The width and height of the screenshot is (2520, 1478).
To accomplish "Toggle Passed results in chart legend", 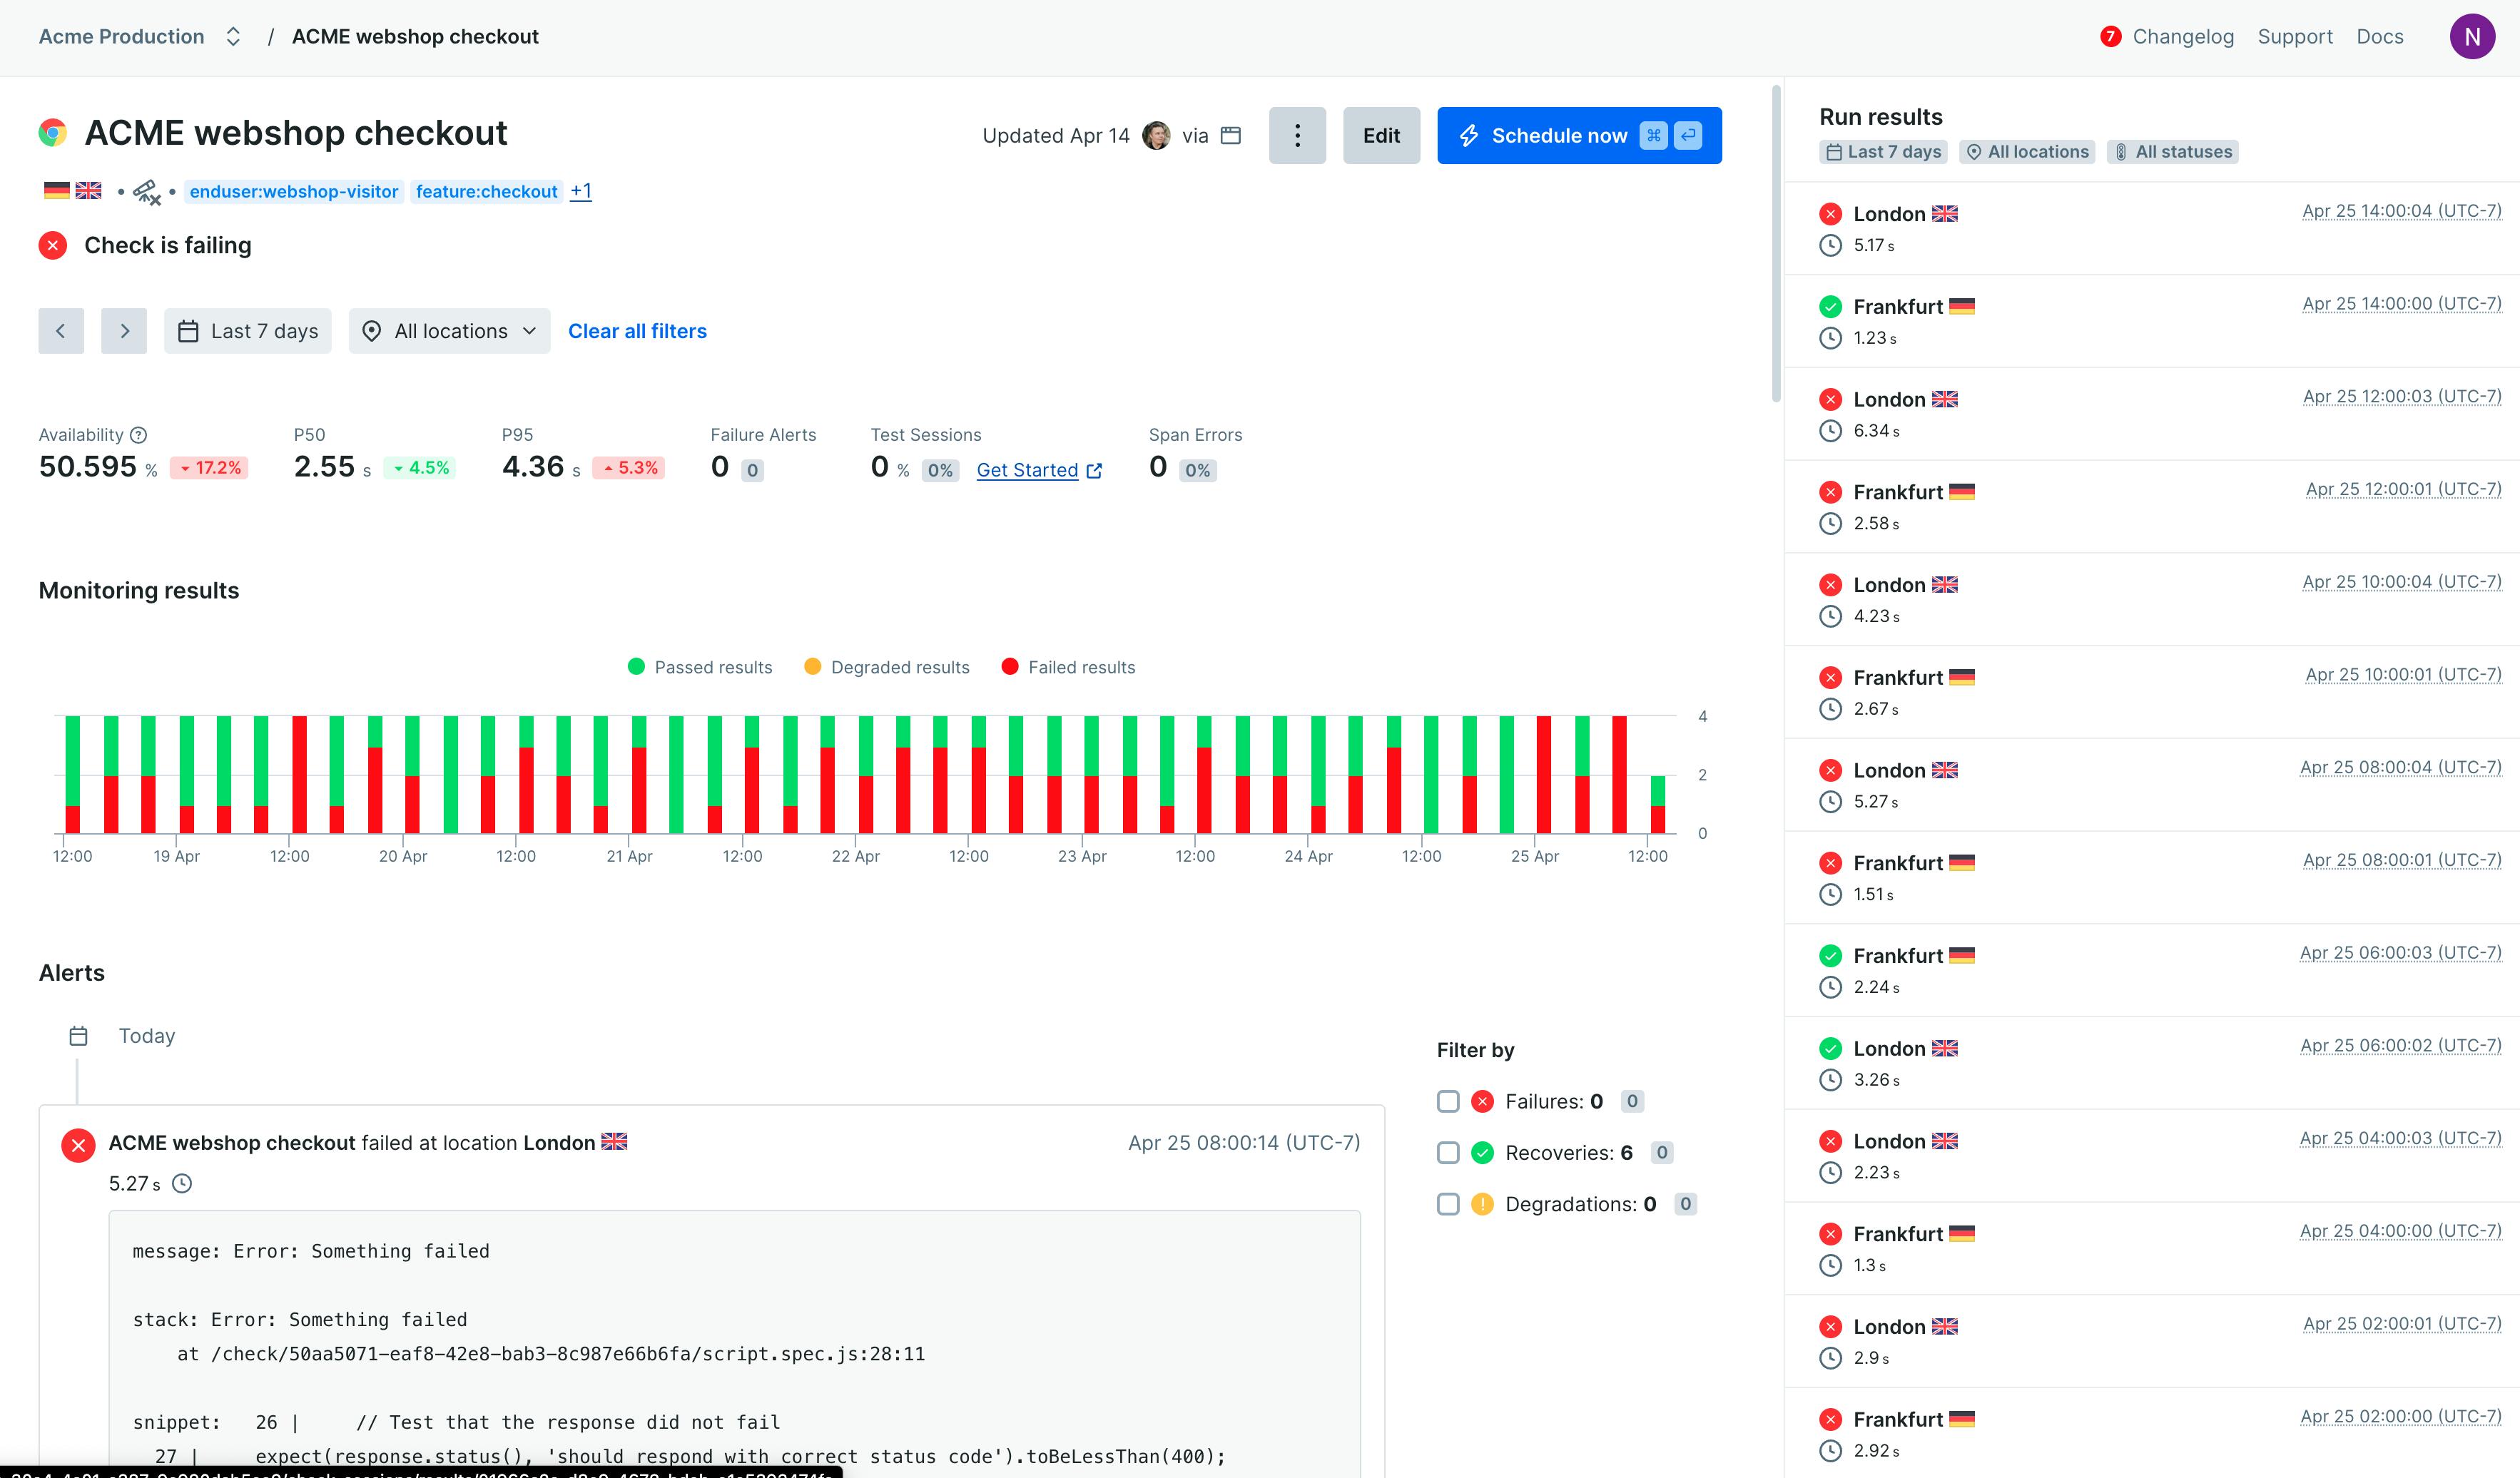I will point(700,667).
